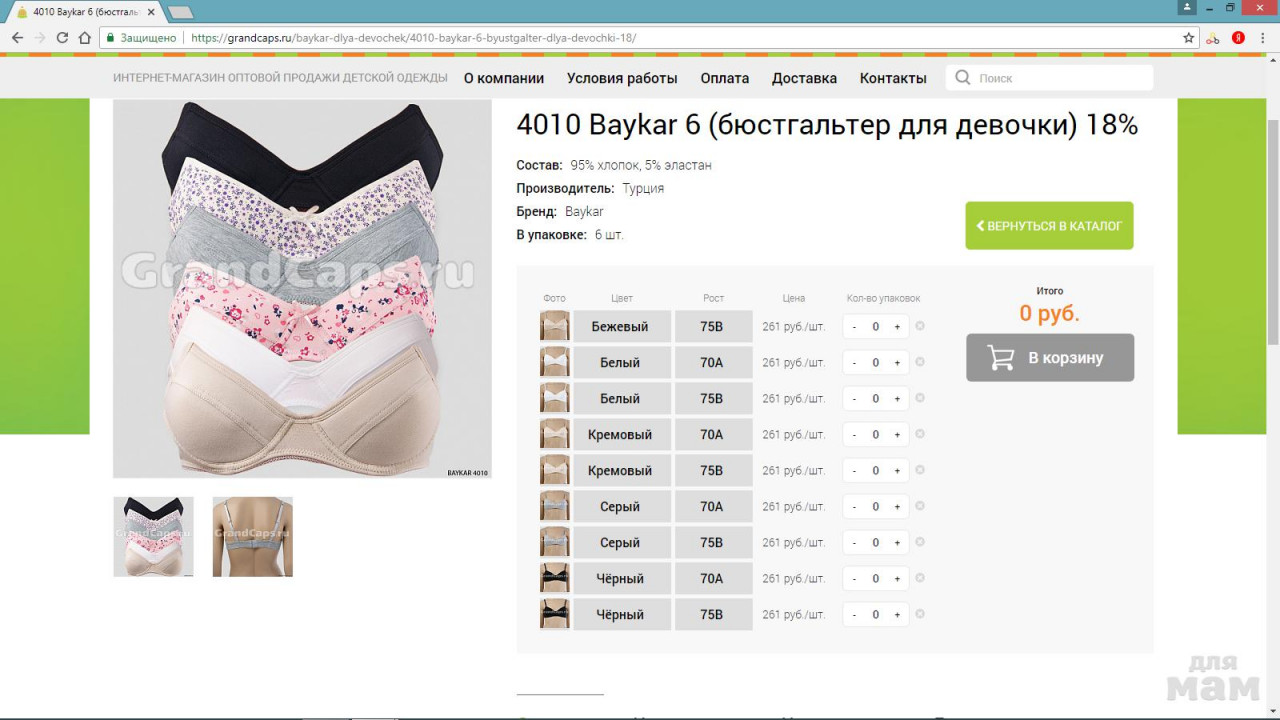The image size is (1280, 720).
Task: Decrease quantity for Серый 75B with minus
Action: [854, 542]
